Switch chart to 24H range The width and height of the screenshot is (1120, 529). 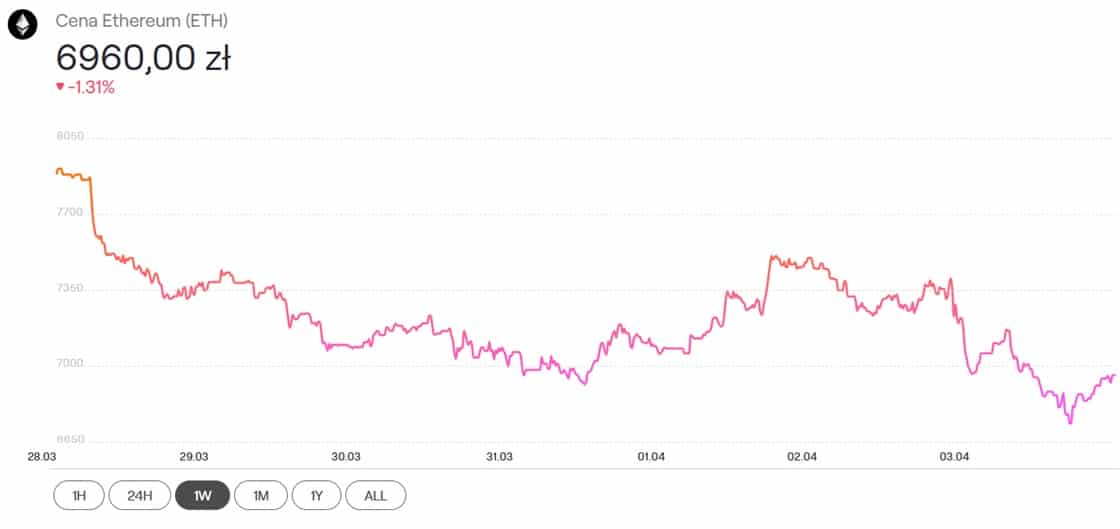pyautogui.click(x=139, y=495)
